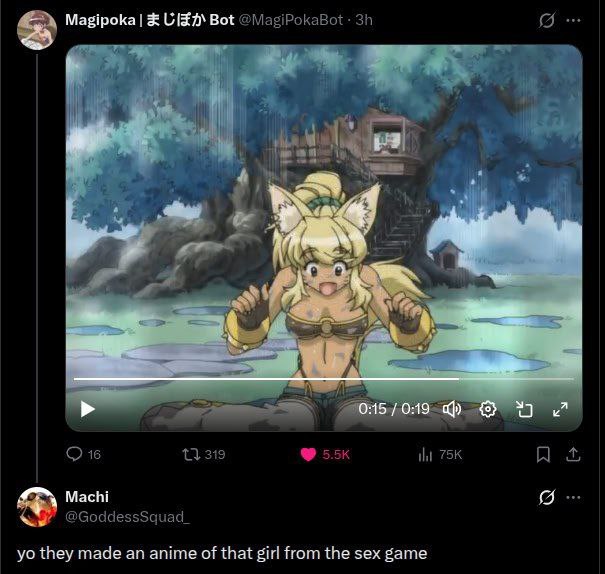Open MagiPoka Bot profile avatar

pos(37,30)
